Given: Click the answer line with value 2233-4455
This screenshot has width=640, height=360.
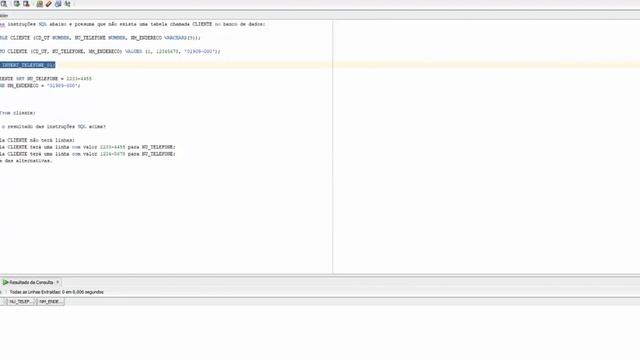Looking at the screenshot, I should pos(88,147).
